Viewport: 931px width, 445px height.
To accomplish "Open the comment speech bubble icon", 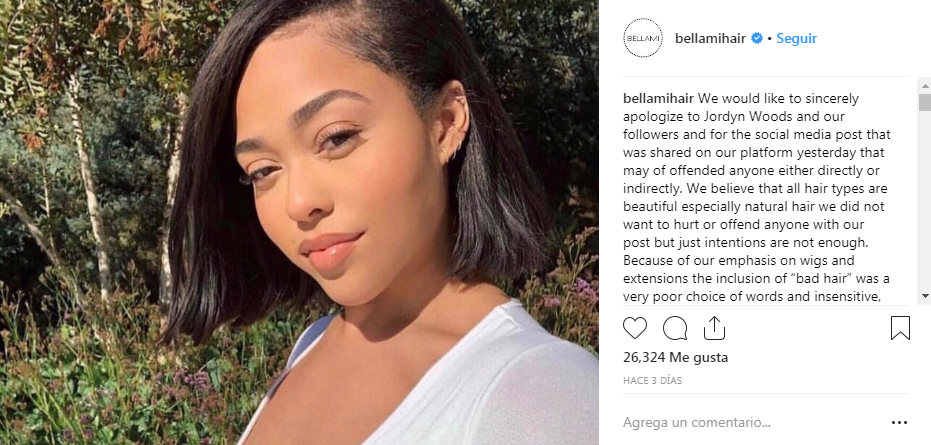I will pyautogui.click(x=675, y=328).
